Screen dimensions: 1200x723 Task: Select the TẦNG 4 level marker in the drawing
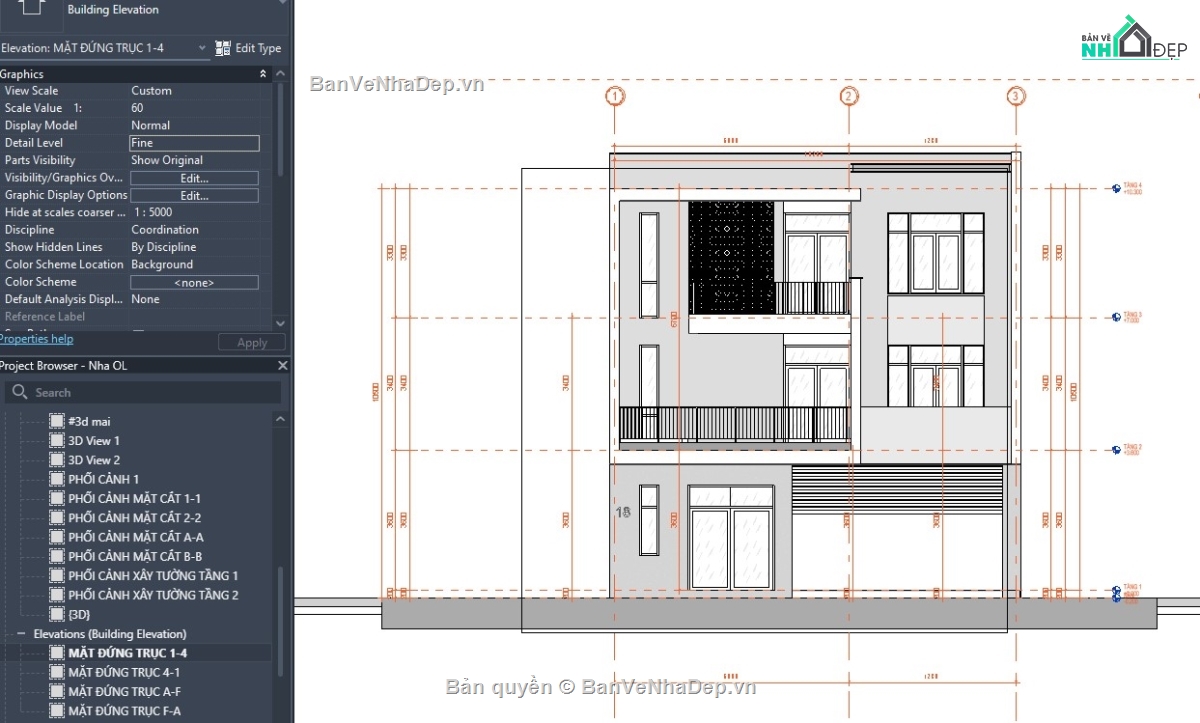(1115, 186)
